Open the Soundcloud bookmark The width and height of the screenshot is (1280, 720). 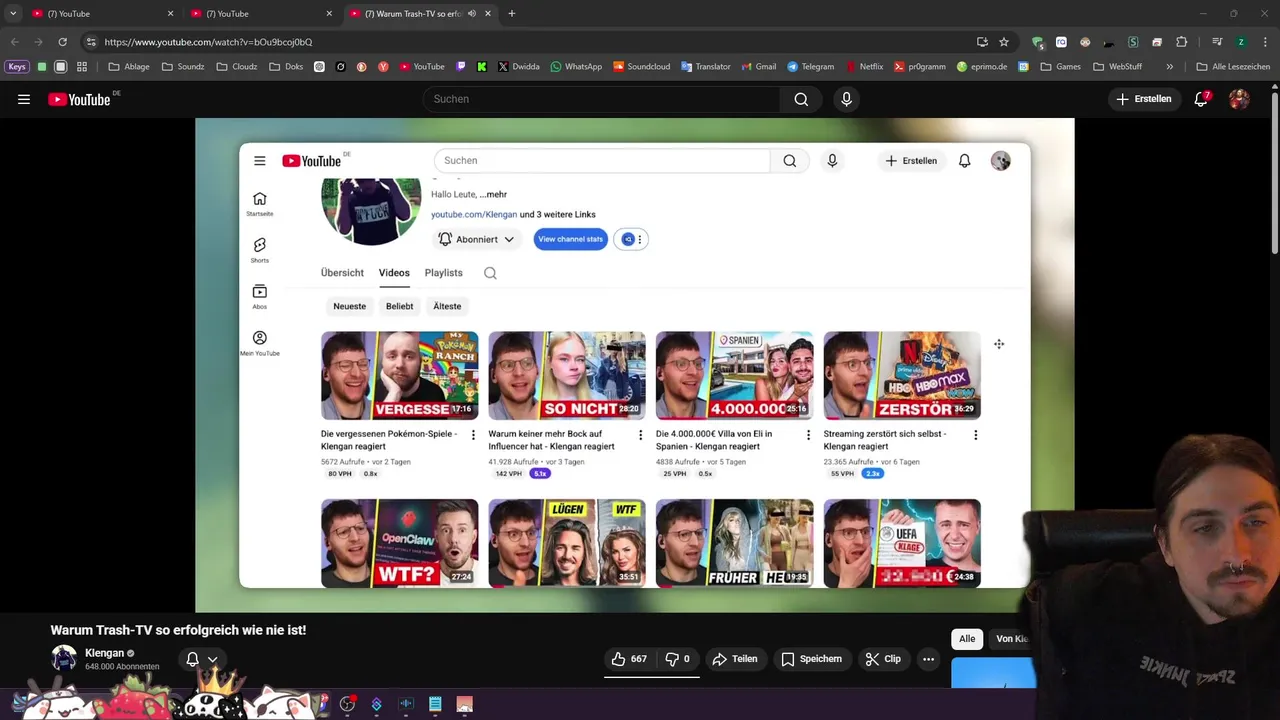click(x=641, y=67)
